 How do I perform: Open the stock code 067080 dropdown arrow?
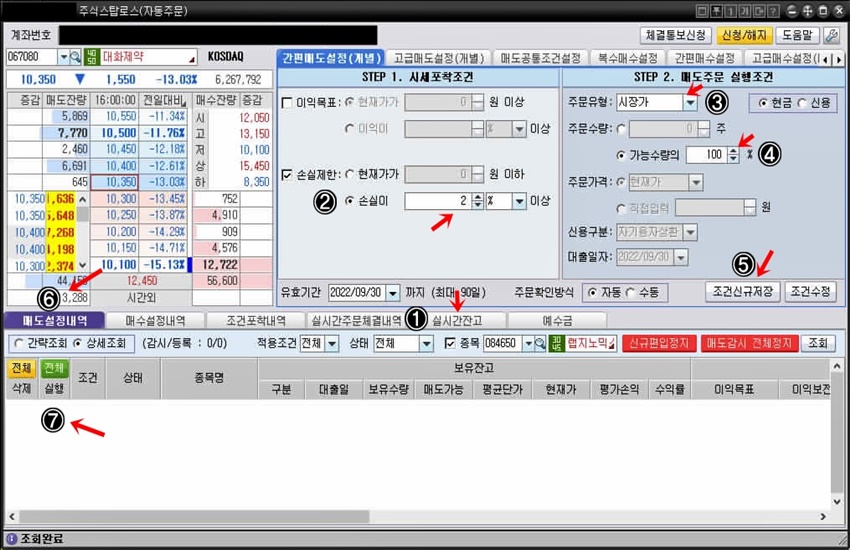tap(63, 56)
